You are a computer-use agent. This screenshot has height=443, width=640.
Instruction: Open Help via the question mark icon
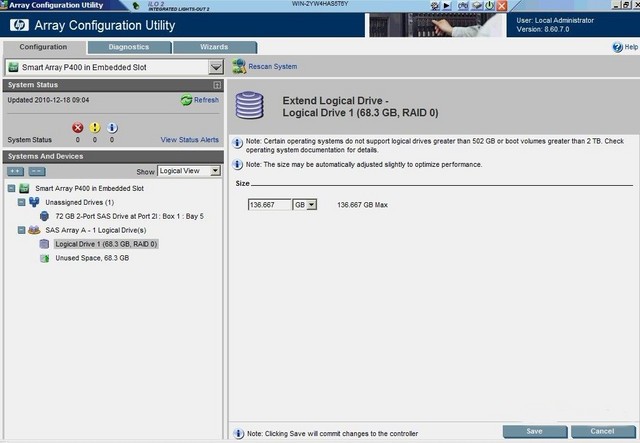pyautogui.click(x=617, y=47)
